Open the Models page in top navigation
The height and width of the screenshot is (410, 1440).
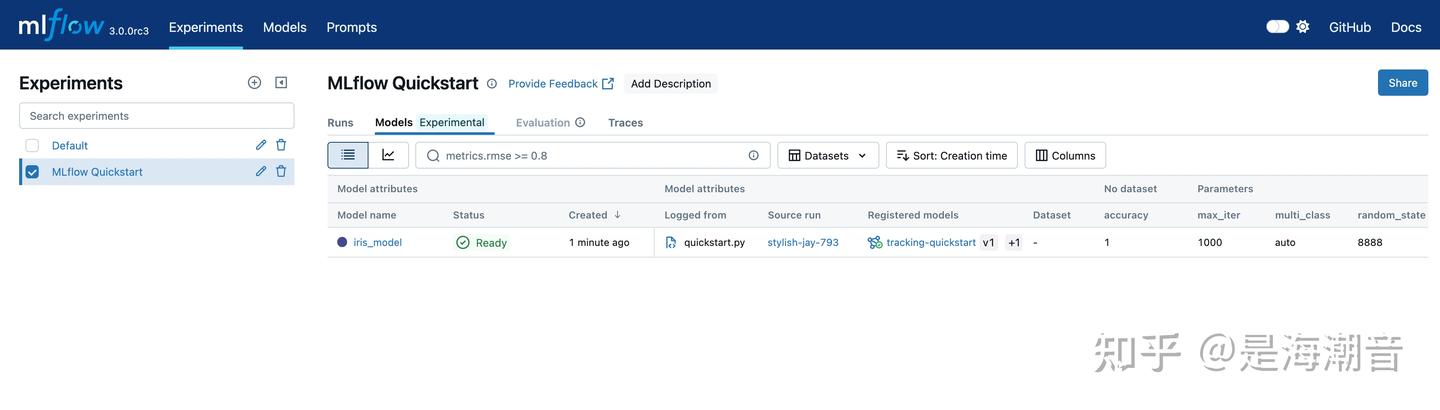click(285, 27)
